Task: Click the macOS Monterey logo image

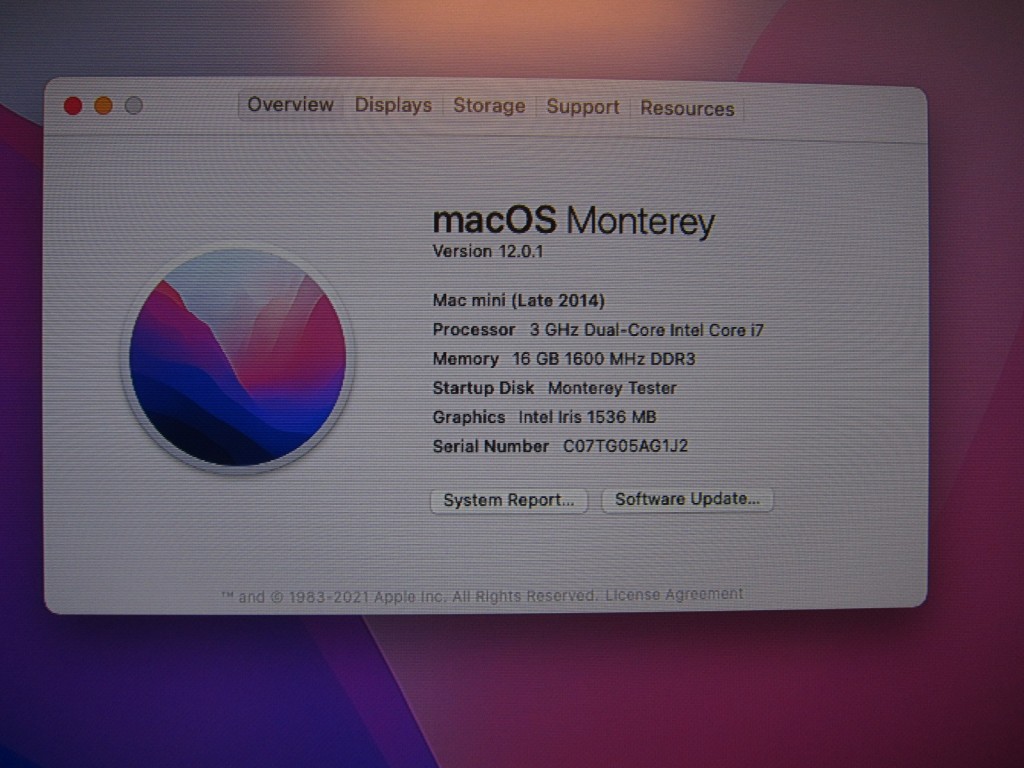Action: coord(238,357)
